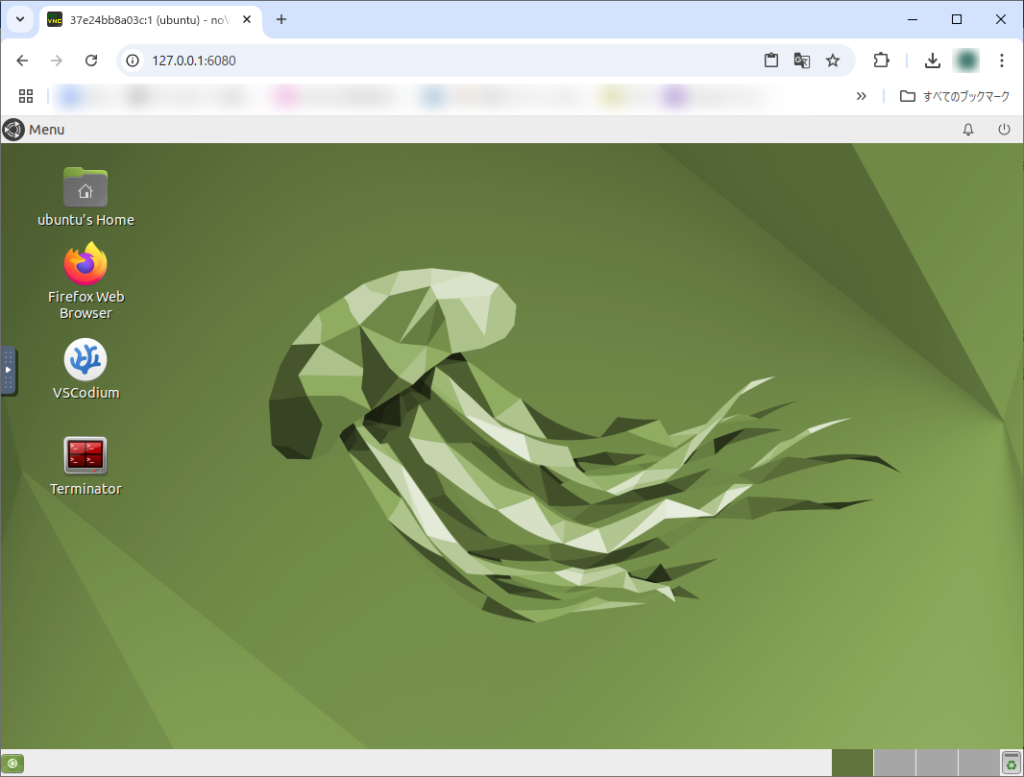The image size is (1024, 777).
Task: Open a new Chrome tab
Action: [x=281, y=20]
